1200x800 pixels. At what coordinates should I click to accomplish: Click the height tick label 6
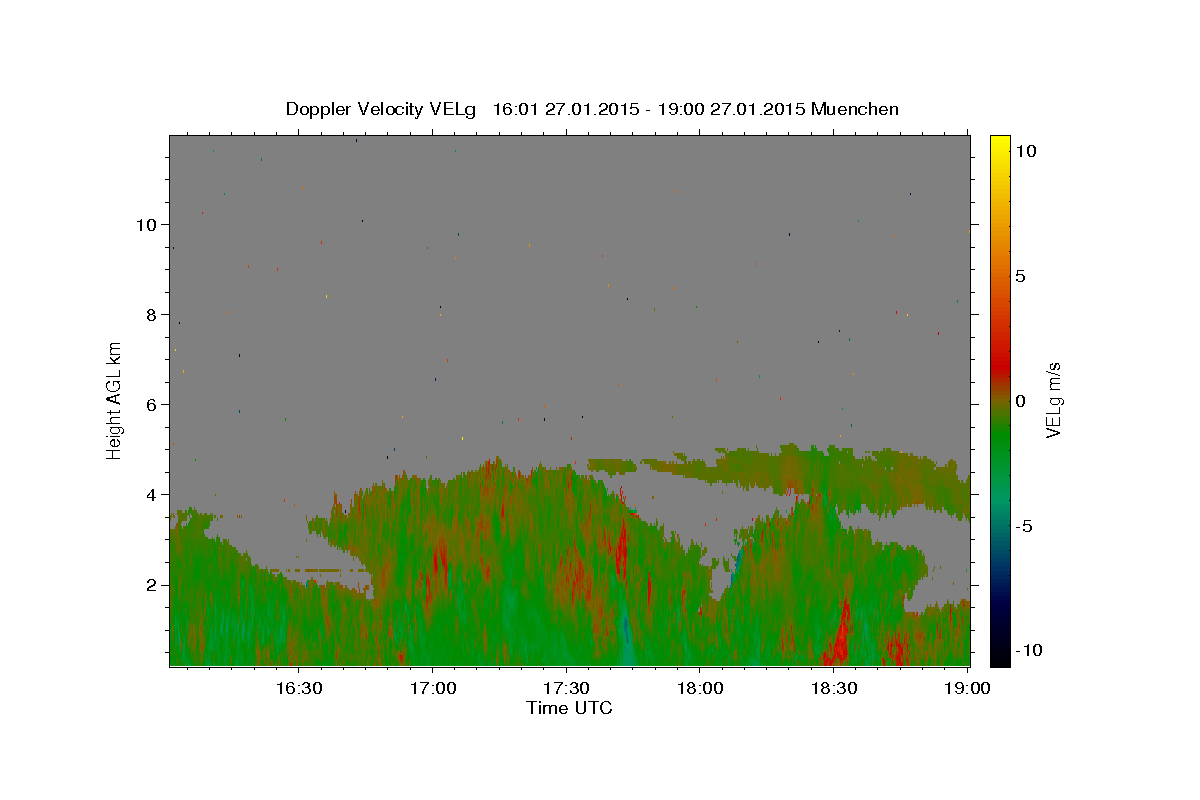pos(150,404)
